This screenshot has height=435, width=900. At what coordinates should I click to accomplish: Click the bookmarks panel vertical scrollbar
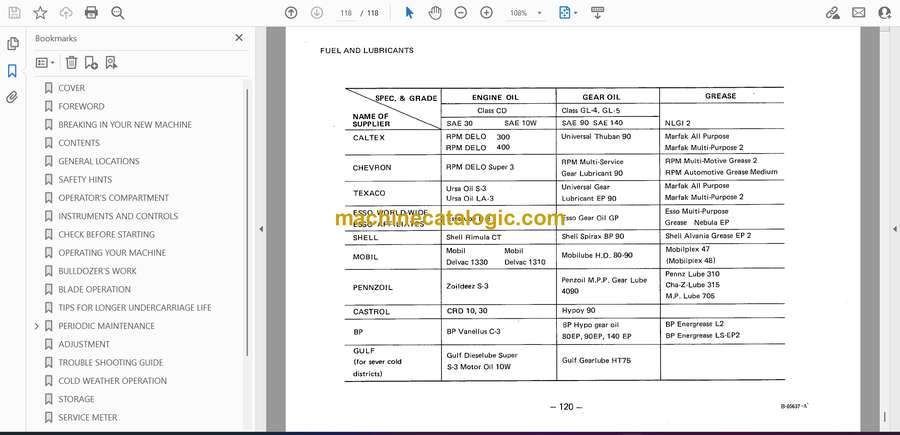247,221
